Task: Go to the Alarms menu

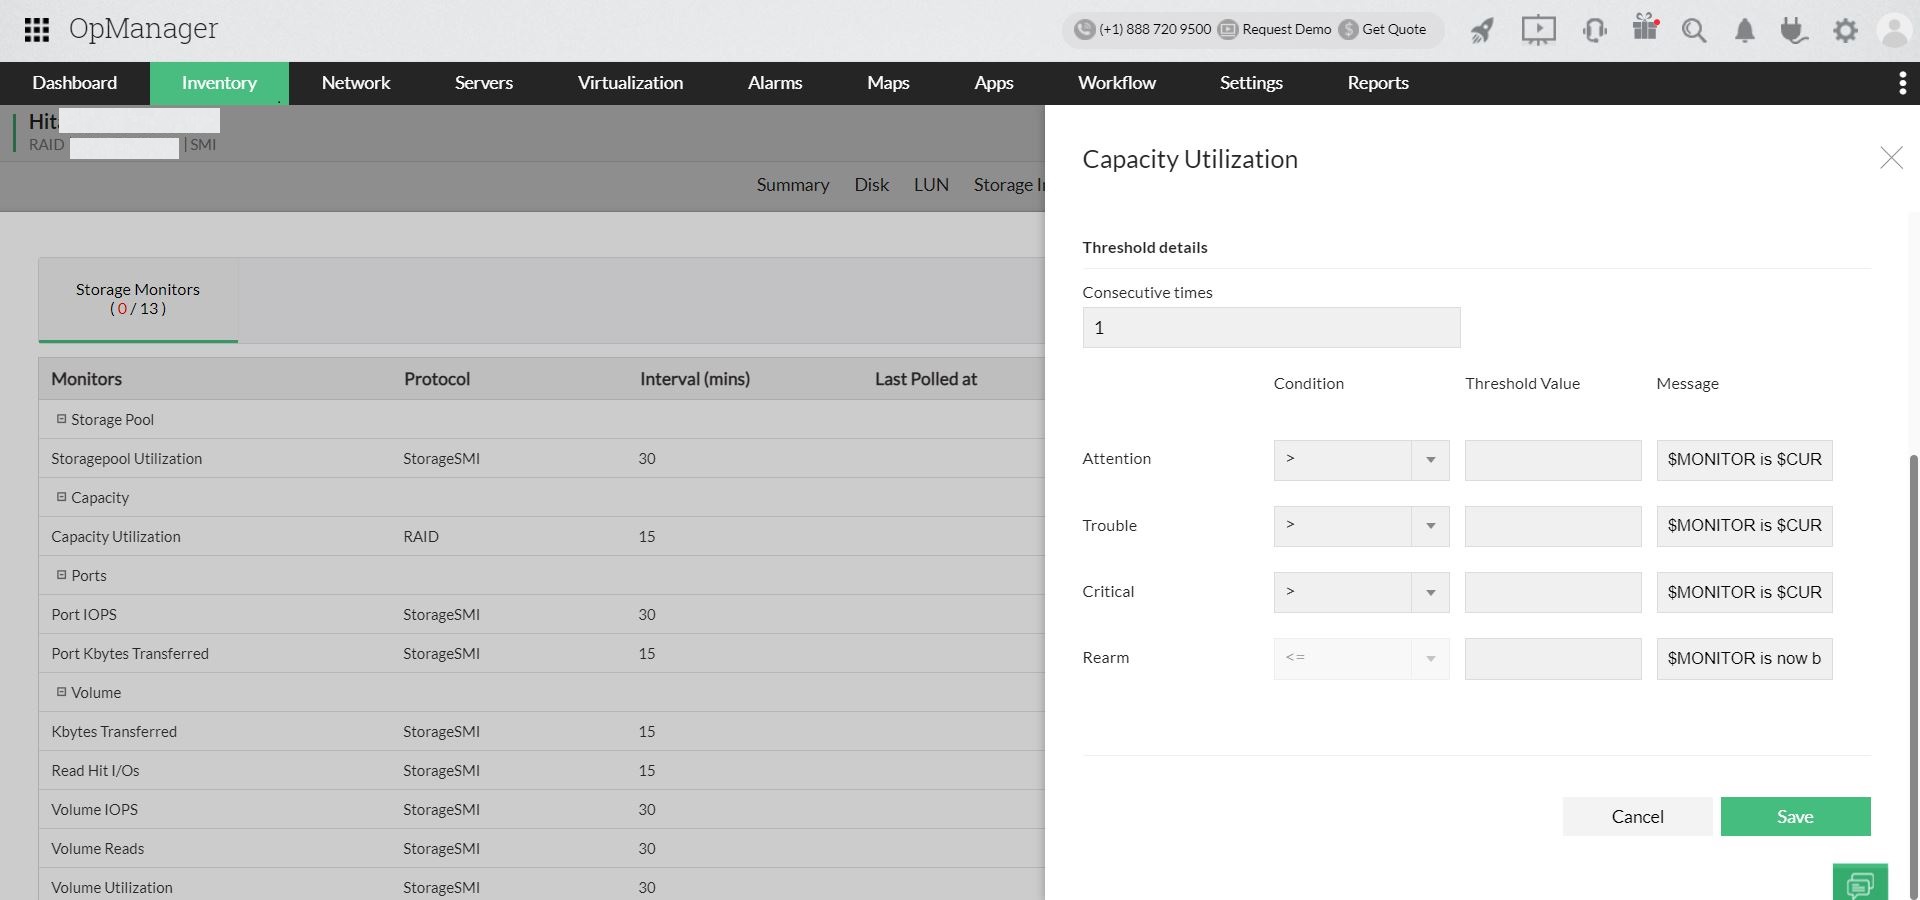Action: pyautogui.click(x=775, y=83)
